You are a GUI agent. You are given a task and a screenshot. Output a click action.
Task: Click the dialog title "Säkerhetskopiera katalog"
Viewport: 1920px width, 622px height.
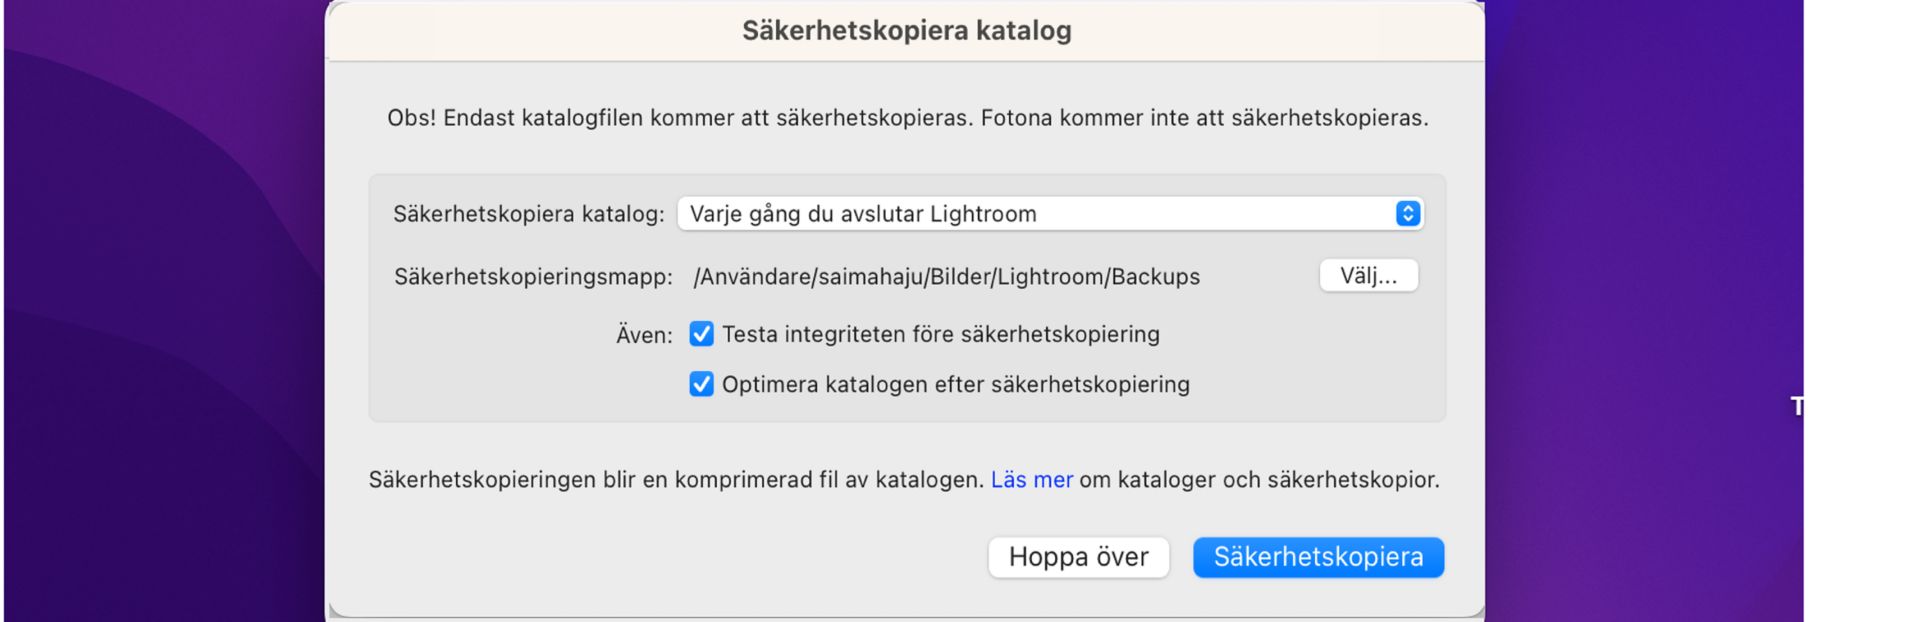click(x=906, y=30)
